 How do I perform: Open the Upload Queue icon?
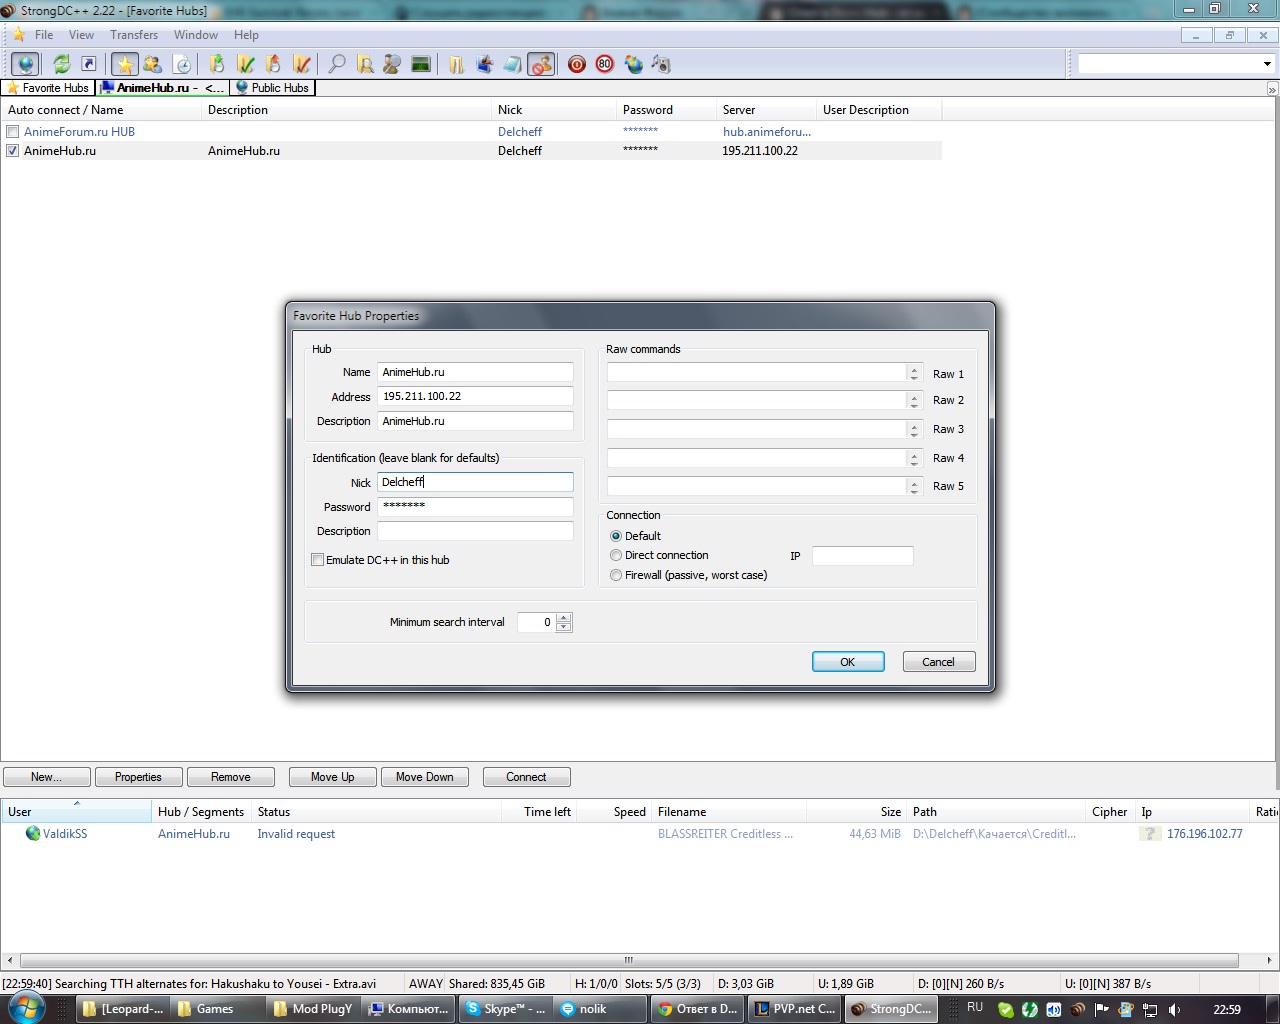point(273,64)
